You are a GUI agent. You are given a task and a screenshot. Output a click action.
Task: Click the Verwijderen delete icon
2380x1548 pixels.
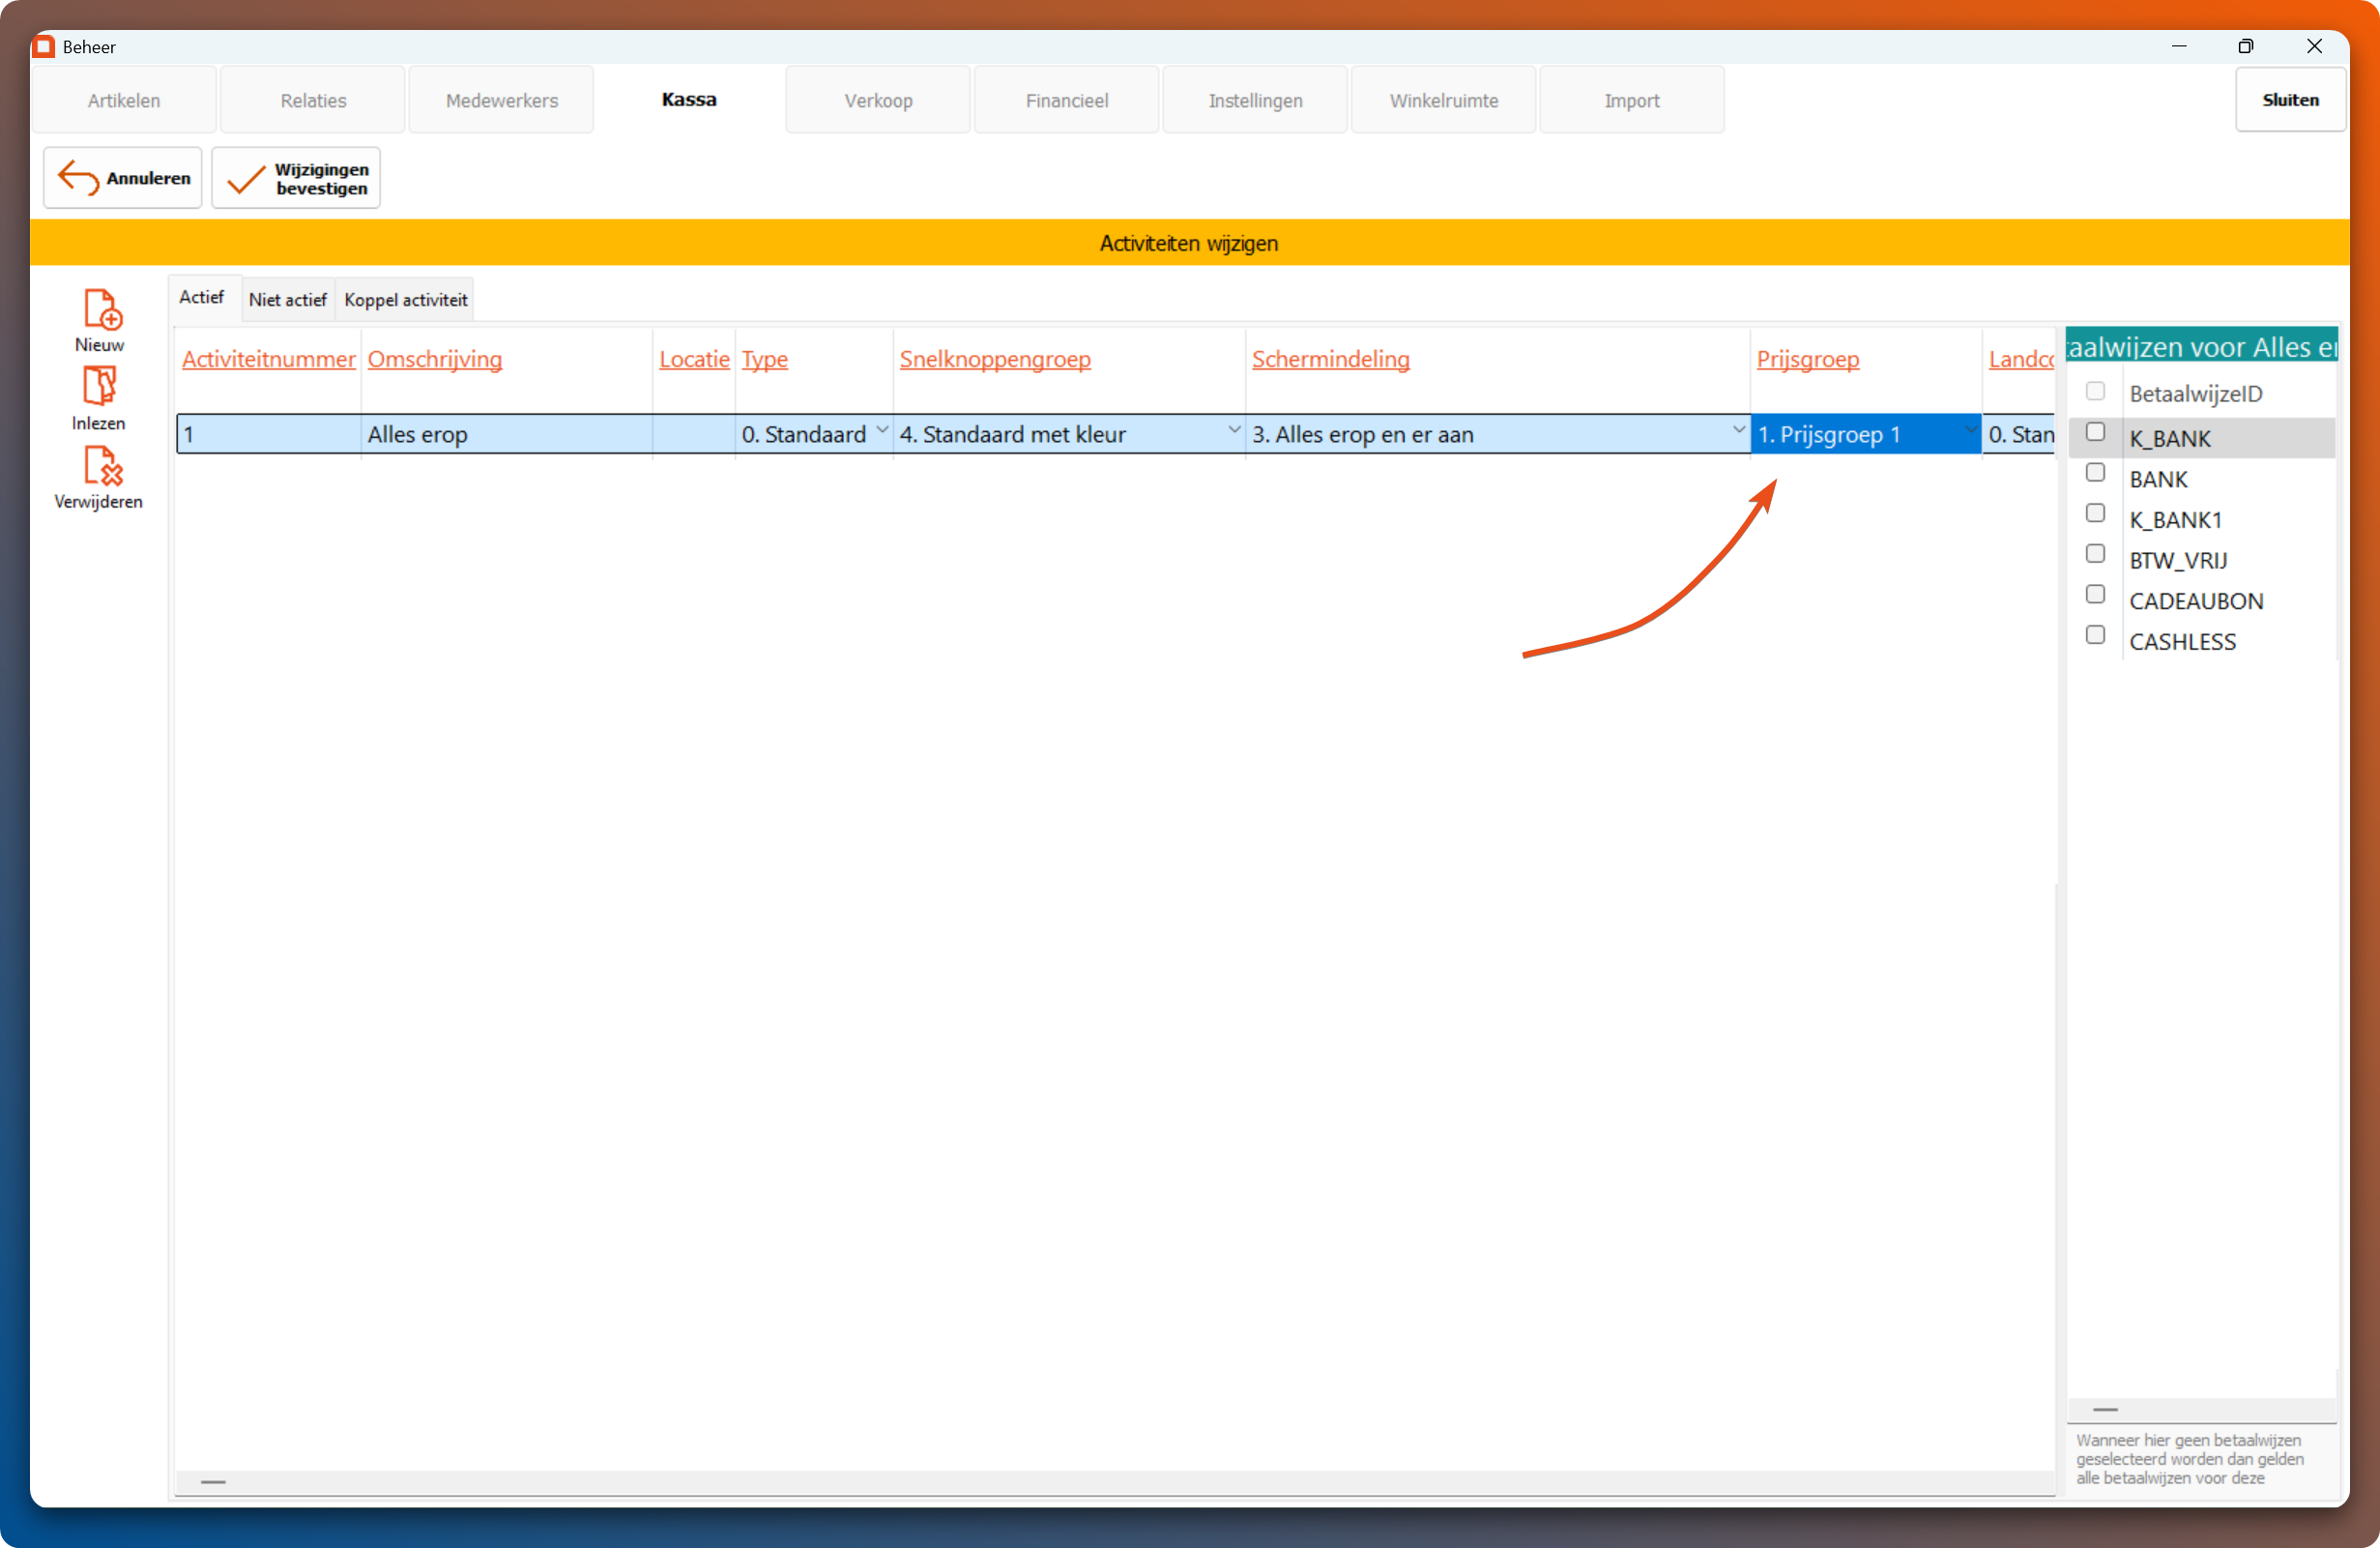pyautogui.click(x=102, y=466)
